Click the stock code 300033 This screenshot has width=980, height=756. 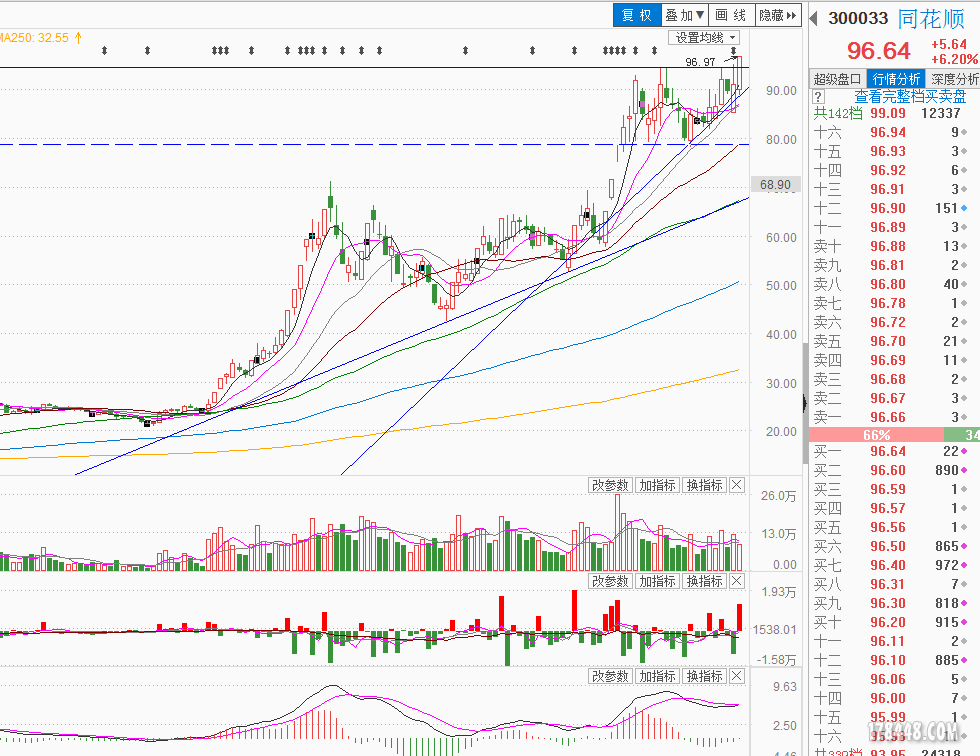(858, 19)
